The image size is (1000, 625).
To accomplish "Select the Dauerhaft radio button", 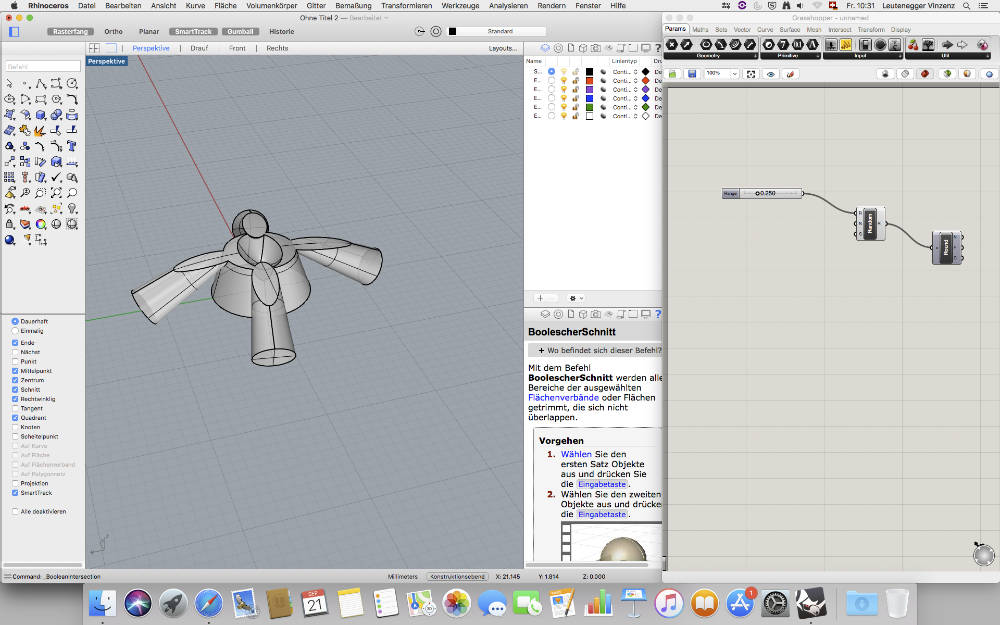I will (15, 321).
